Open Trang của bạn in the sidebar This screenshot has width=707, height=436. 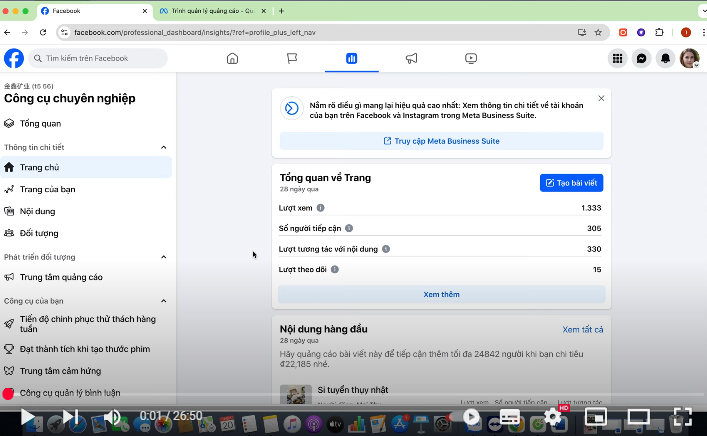[x=86, y=189]
